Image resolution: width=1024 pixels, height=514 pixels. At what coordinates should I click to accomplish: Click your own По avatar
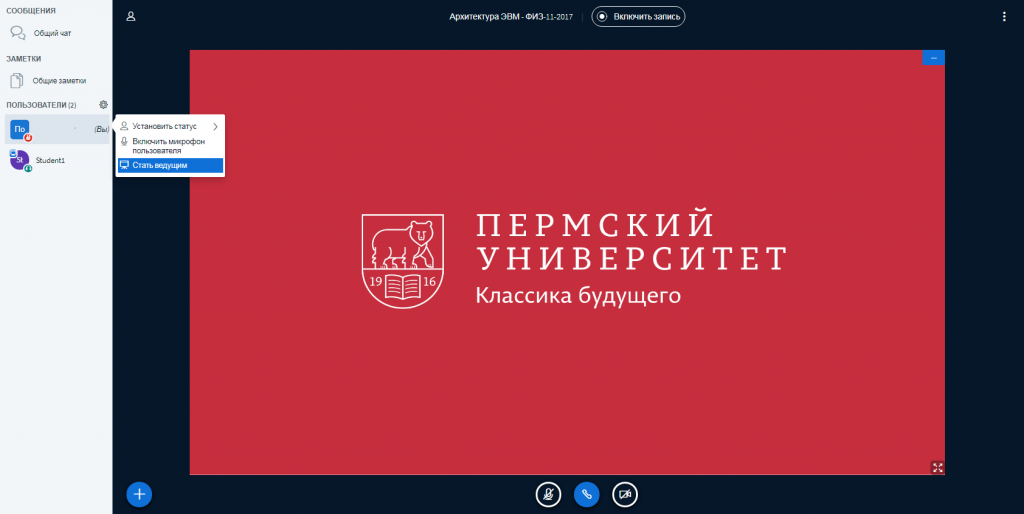(x=20, y=129)
